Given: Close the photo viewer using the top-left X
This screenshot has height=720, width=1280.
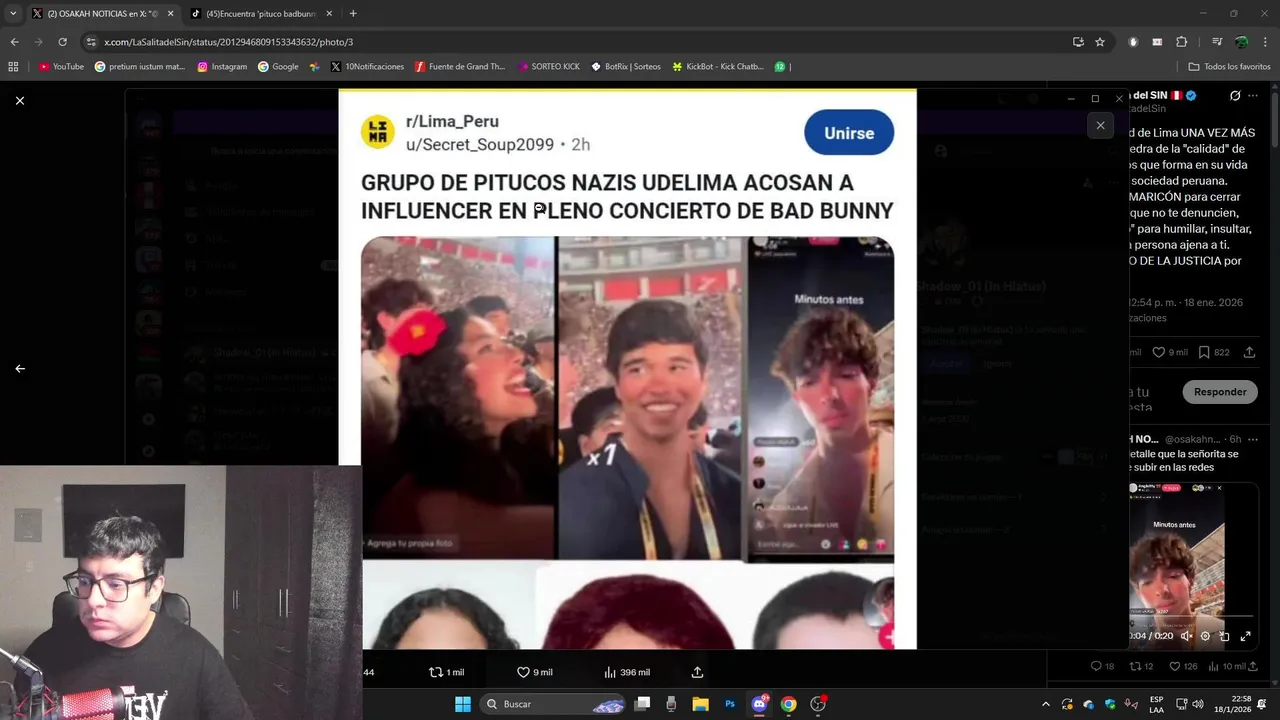Looking at the screenshot, I should [19, 100].
